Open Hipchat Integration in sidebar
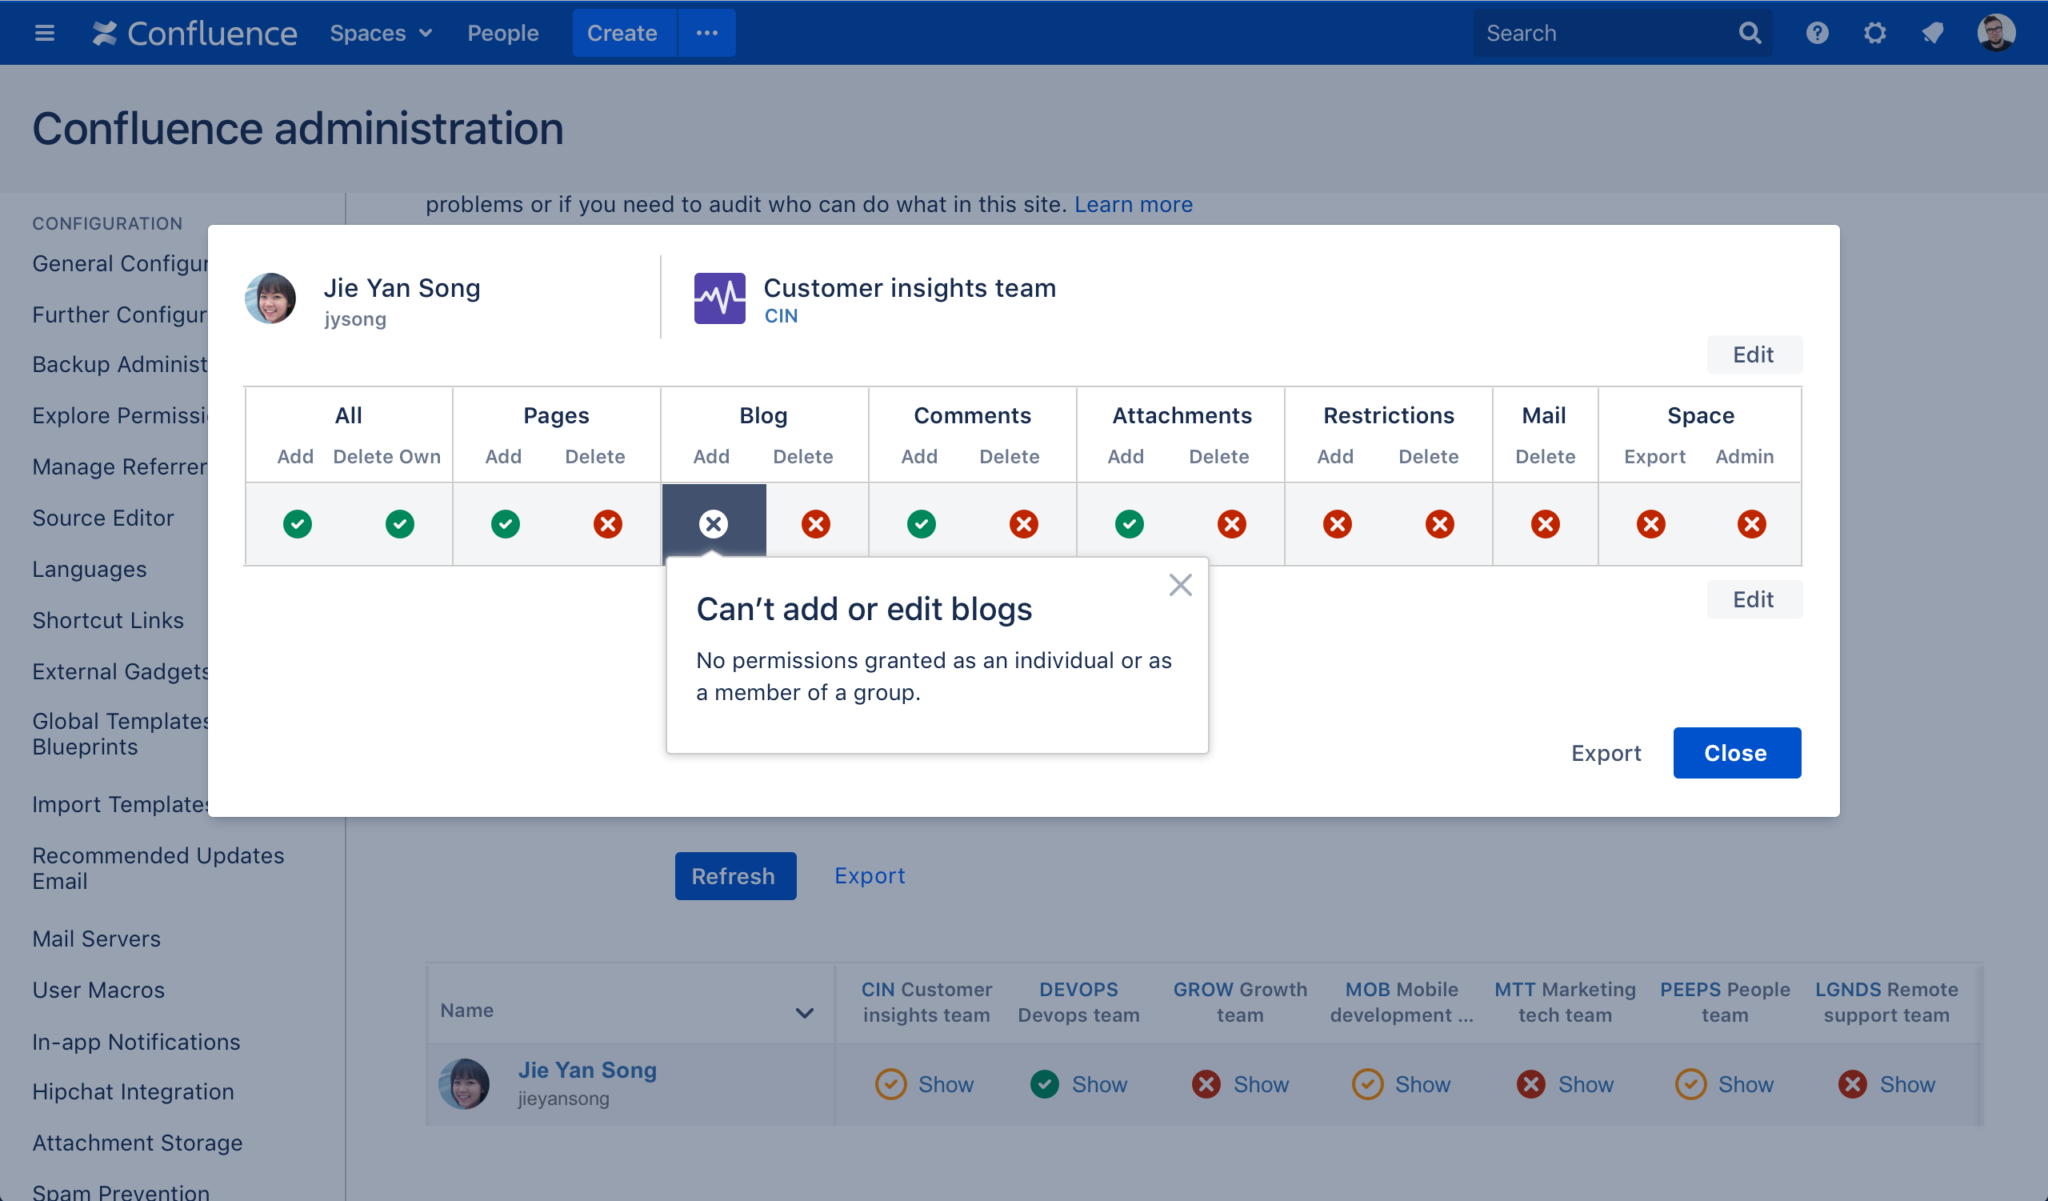 point(133,1092)
